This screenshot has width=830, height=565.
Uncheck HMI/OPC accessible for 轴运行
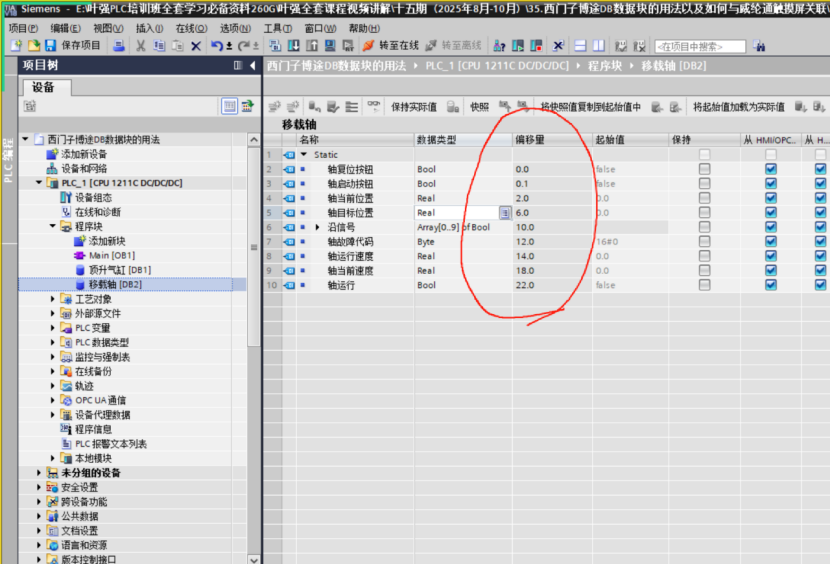point(771,284)
